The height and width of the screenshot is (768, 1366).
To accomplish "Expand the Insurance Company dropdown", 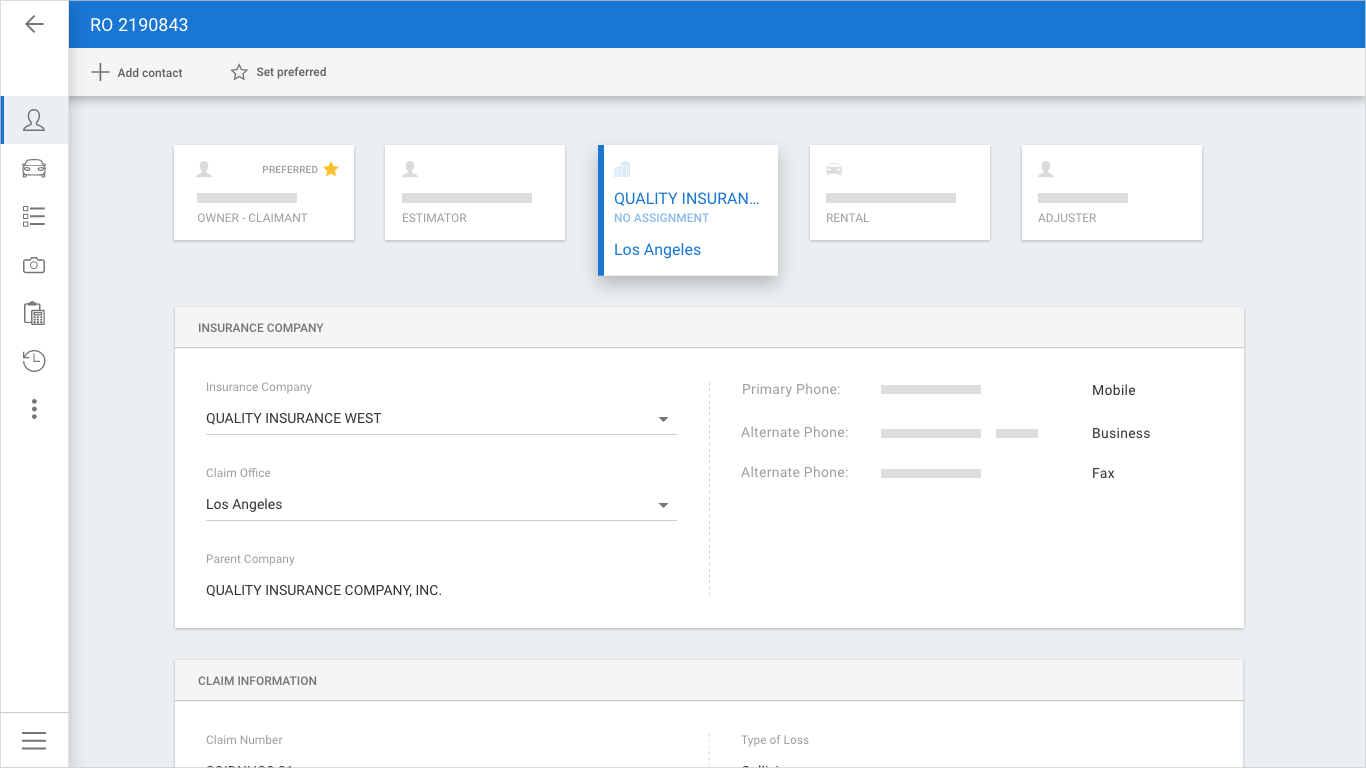I will [663, 419].
